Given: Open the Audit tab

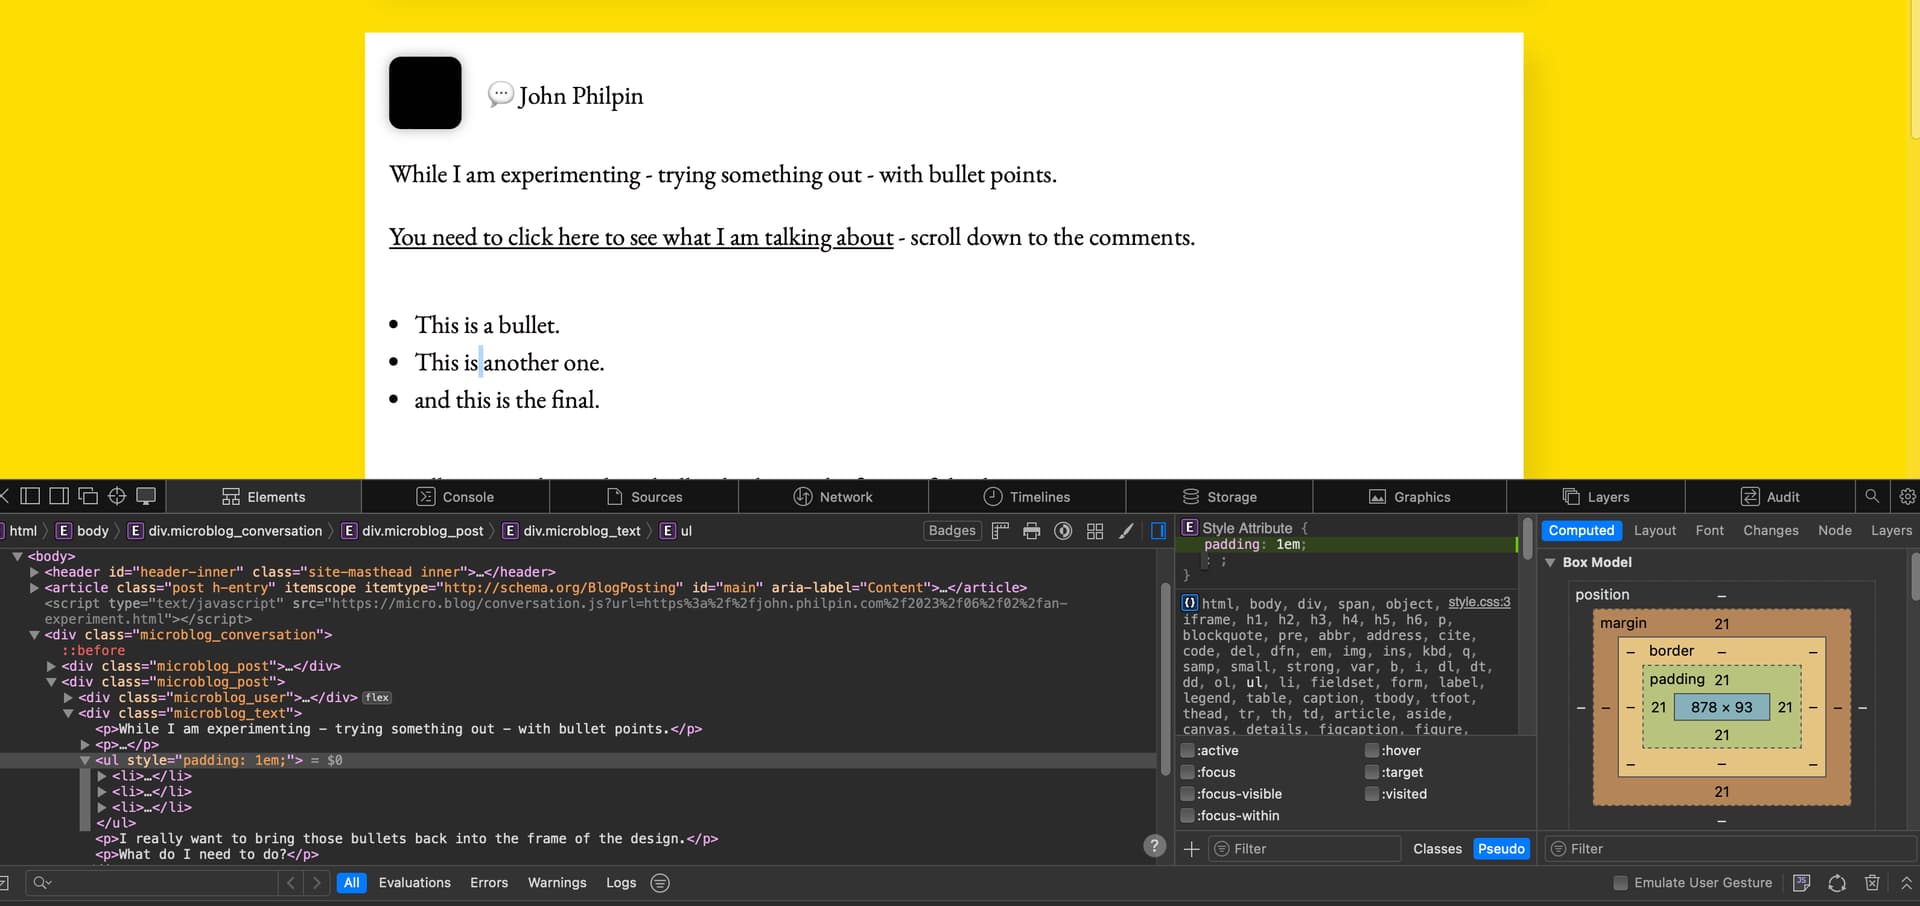Looking at the screenshot, I should [x=1770, y=497].
